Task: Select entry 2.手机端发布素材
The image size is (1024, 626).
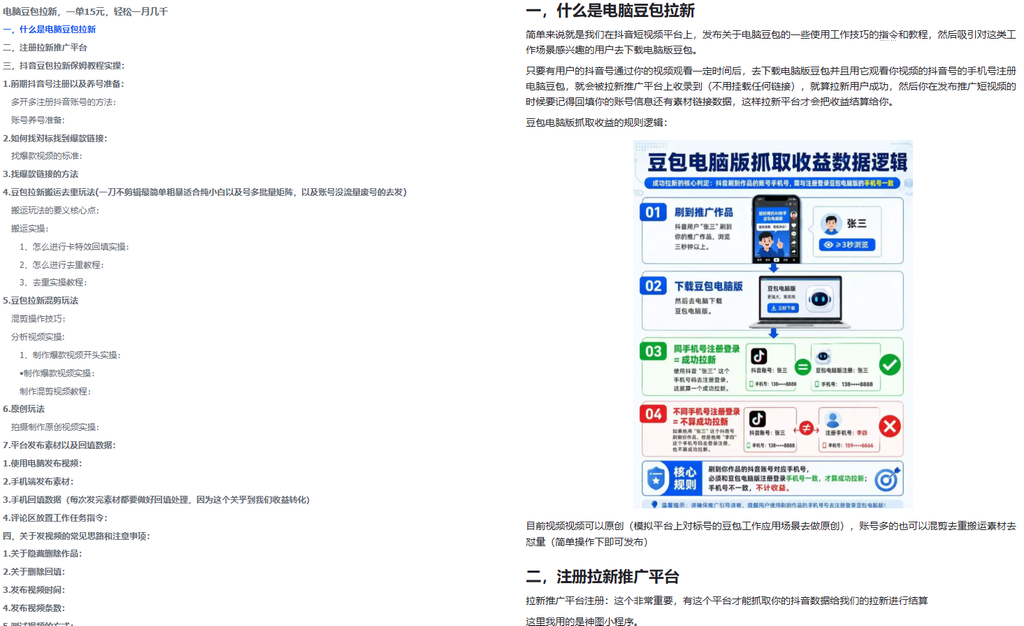Action: coord(39,482)
